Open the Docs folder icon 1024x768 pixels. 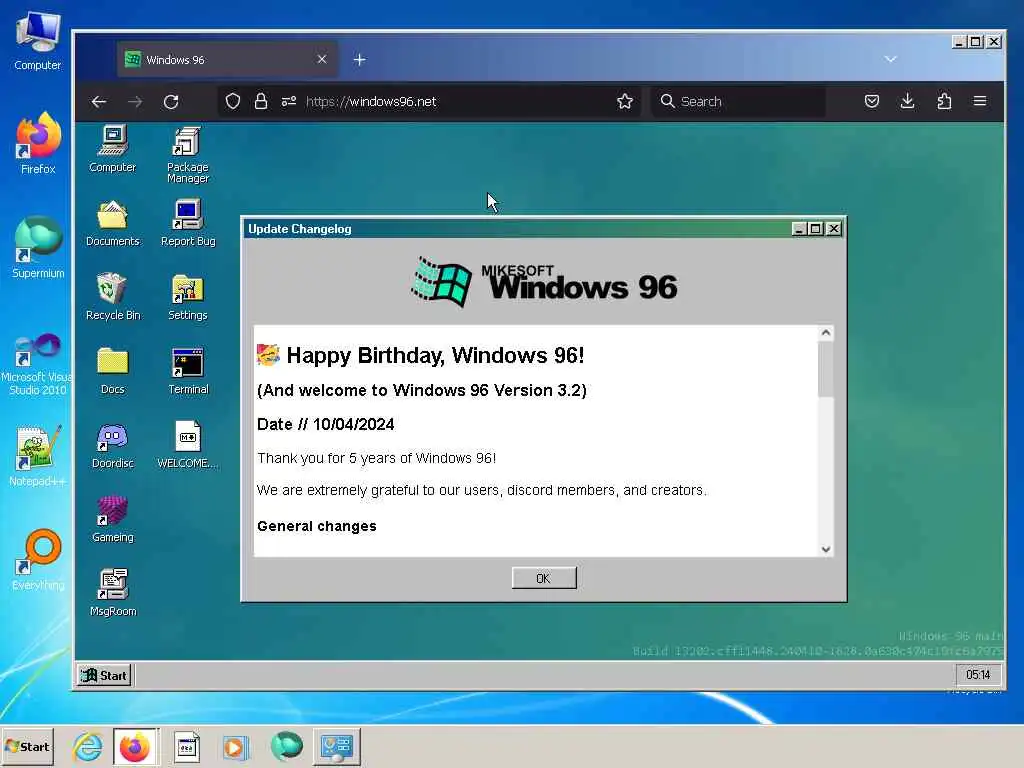pos(112,371)
